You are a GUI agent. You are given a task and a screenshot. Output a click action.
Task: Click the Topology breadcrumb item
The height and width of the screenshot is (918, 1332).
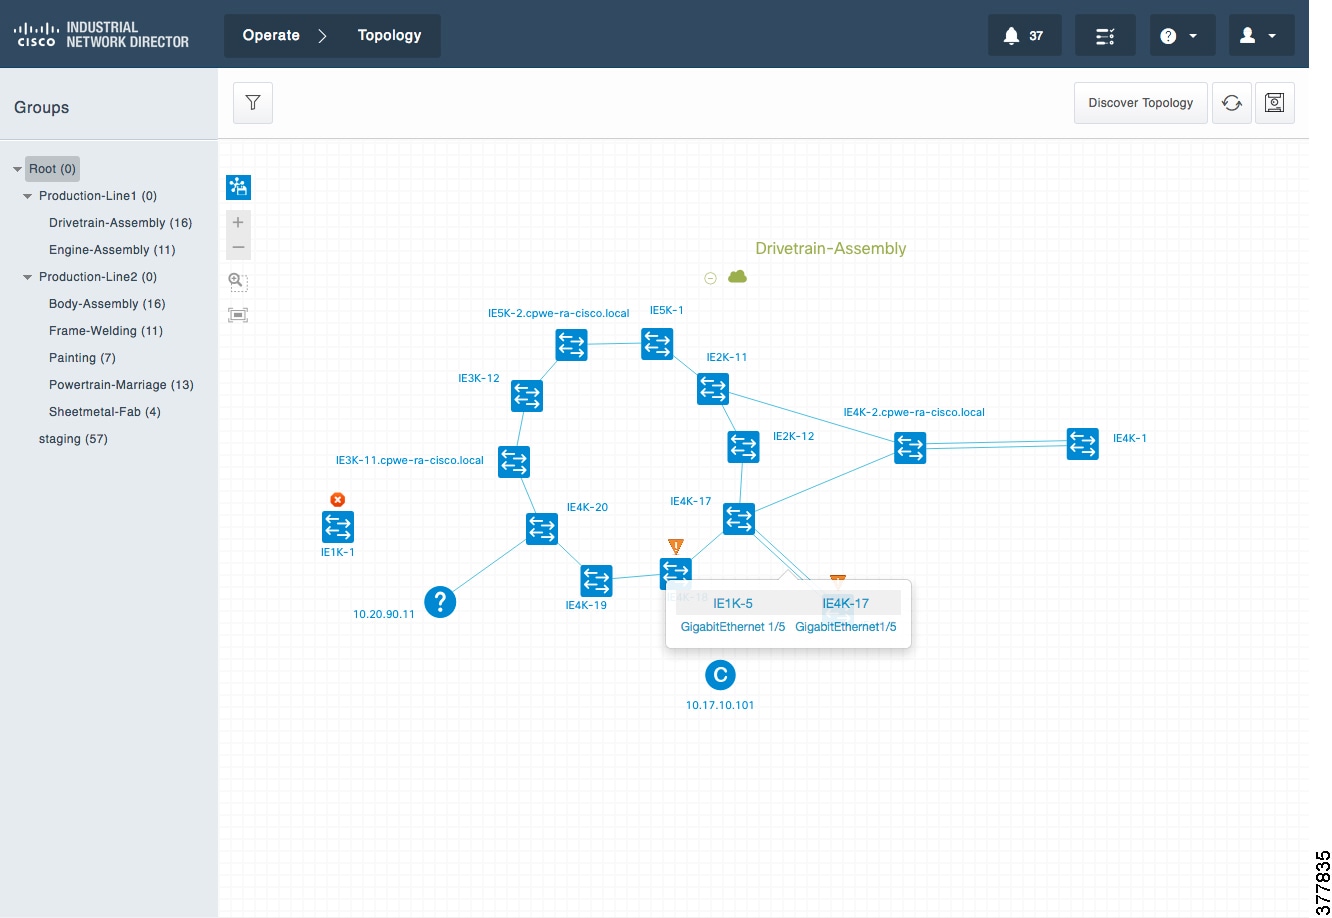coord(389,35)
